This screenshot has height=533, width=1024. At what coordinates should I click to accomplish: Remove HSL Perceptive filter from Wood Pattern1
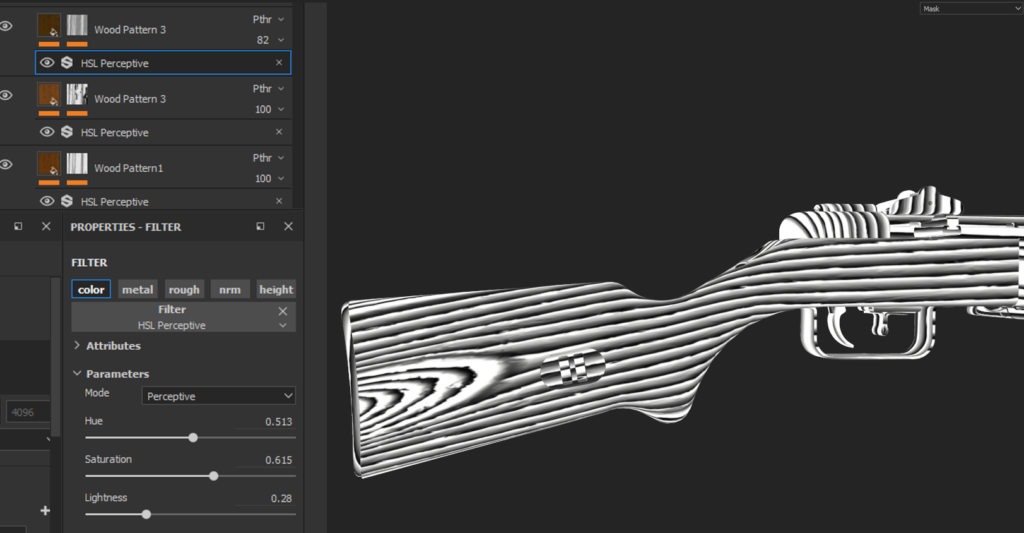(279, 201)
